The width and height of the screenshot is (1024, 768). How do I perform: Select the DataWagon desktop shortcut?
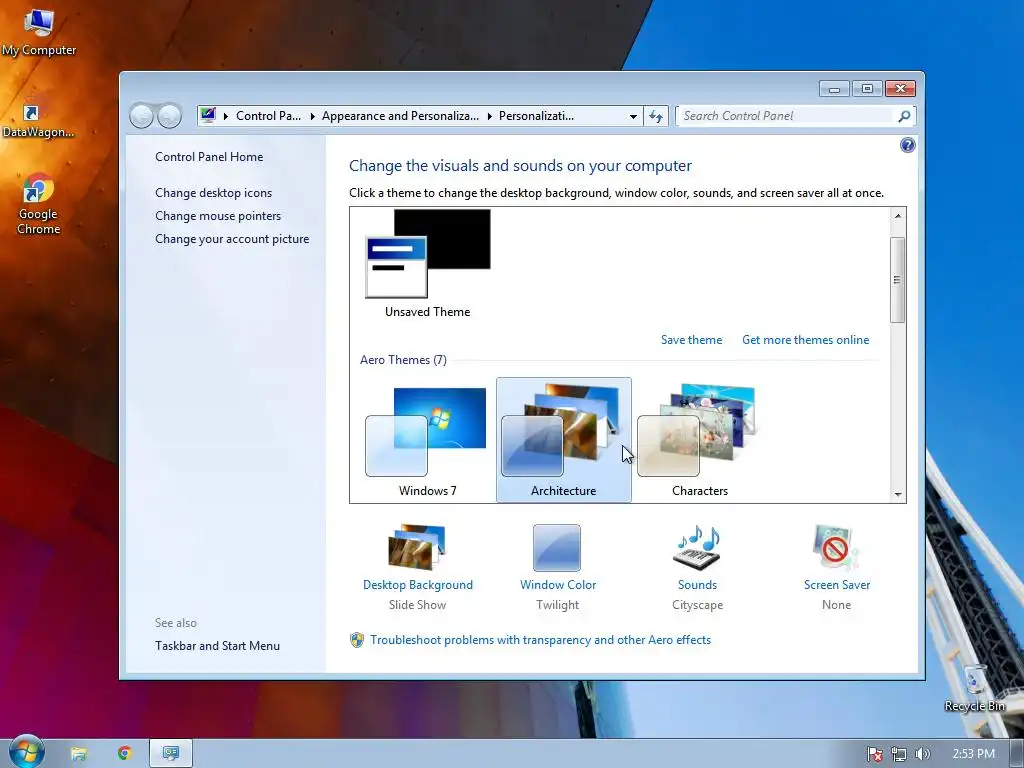39,119
